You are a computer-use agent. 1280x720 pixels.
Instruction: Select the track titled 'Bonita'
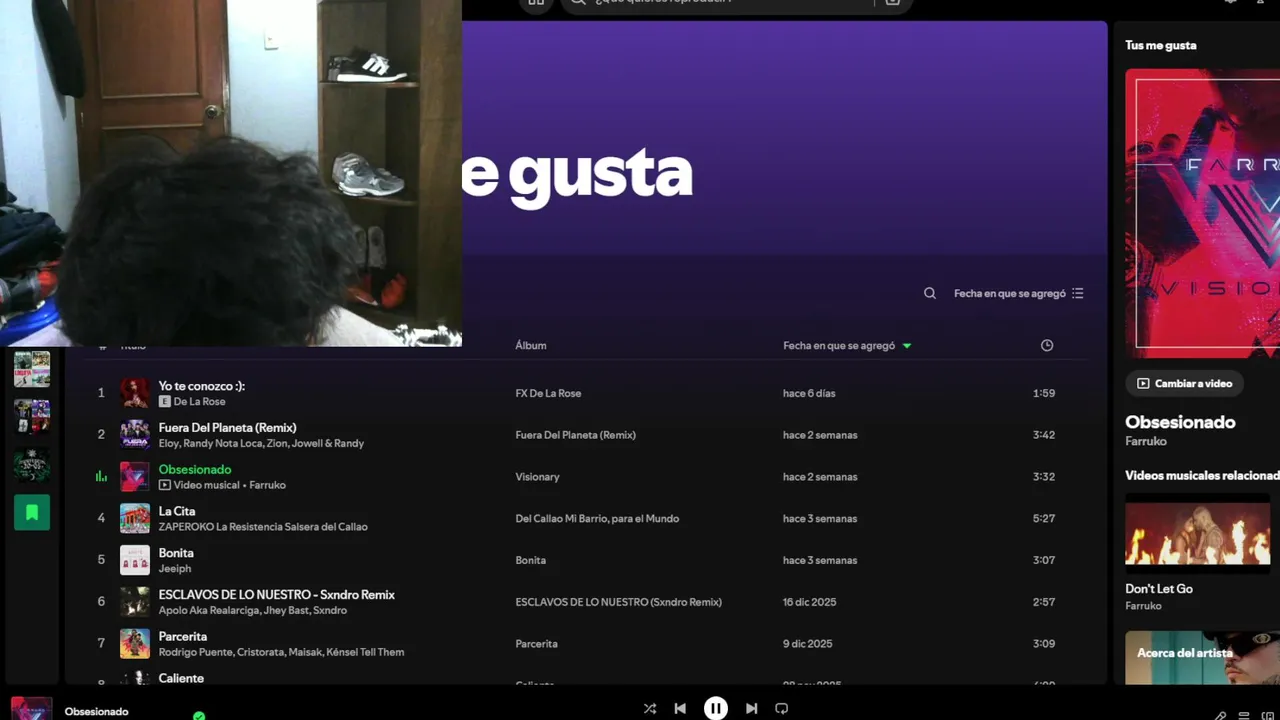[x=176, y=553]
